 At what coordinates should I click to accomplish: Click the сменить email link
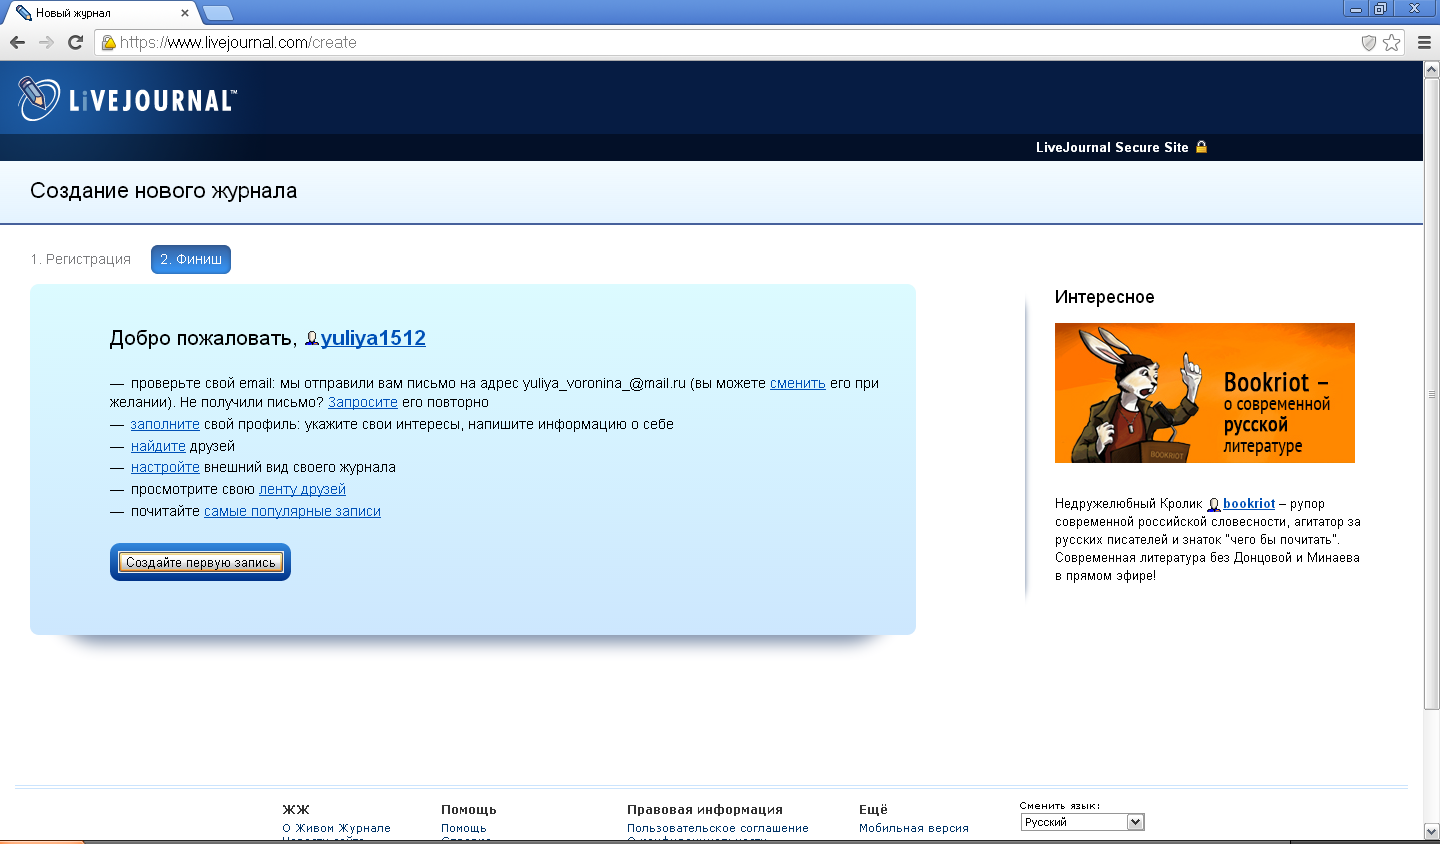tap(798, 383)
